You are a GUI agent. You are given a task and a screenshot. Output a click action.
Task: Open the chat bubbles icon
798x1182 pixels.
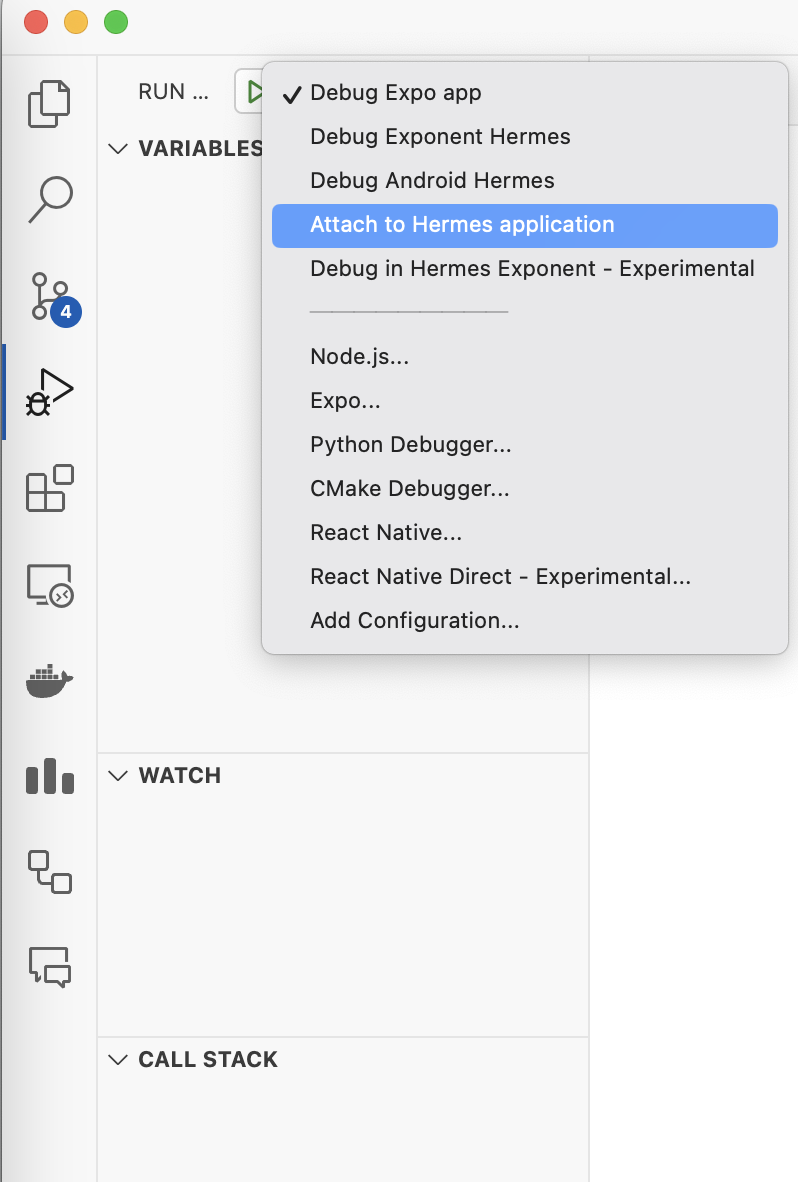(50, 967)
